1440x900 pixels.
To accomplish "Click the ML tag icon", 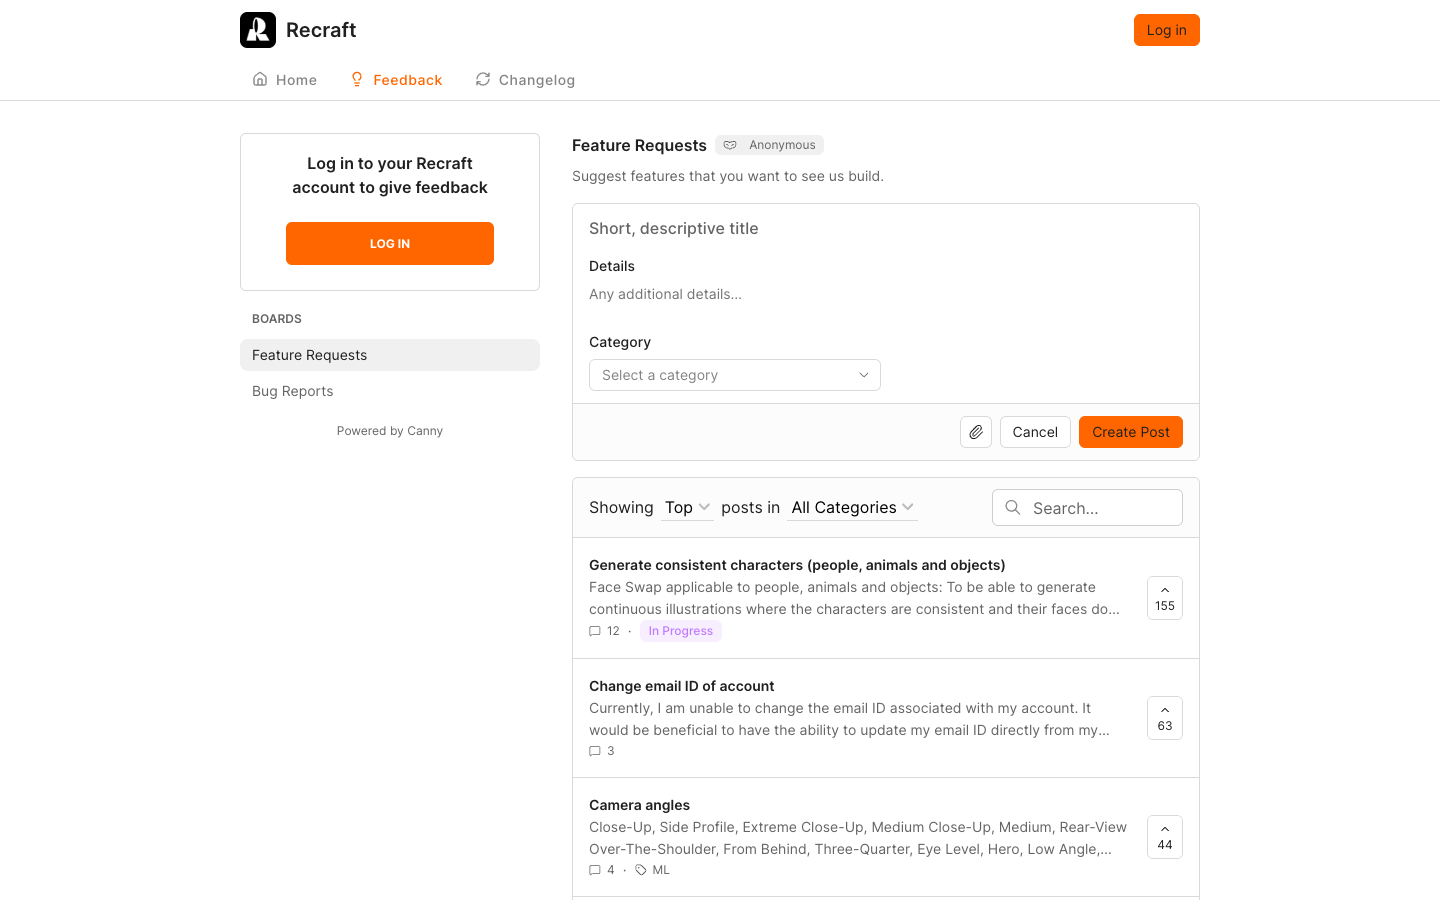I will tap(641, 870).
